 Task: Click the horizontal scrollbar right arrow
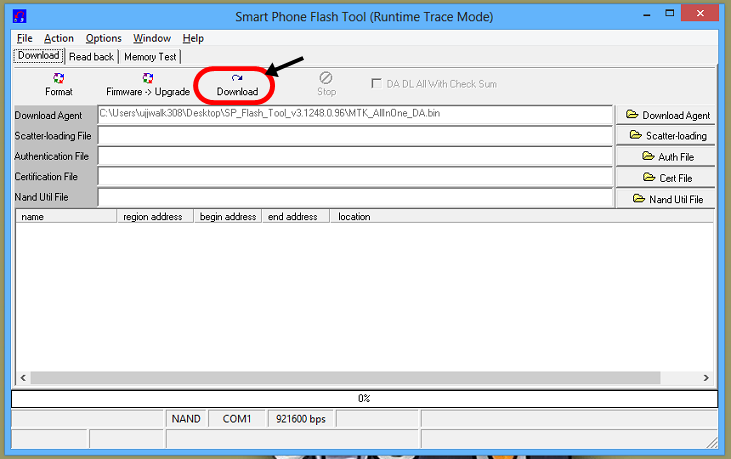706,377
